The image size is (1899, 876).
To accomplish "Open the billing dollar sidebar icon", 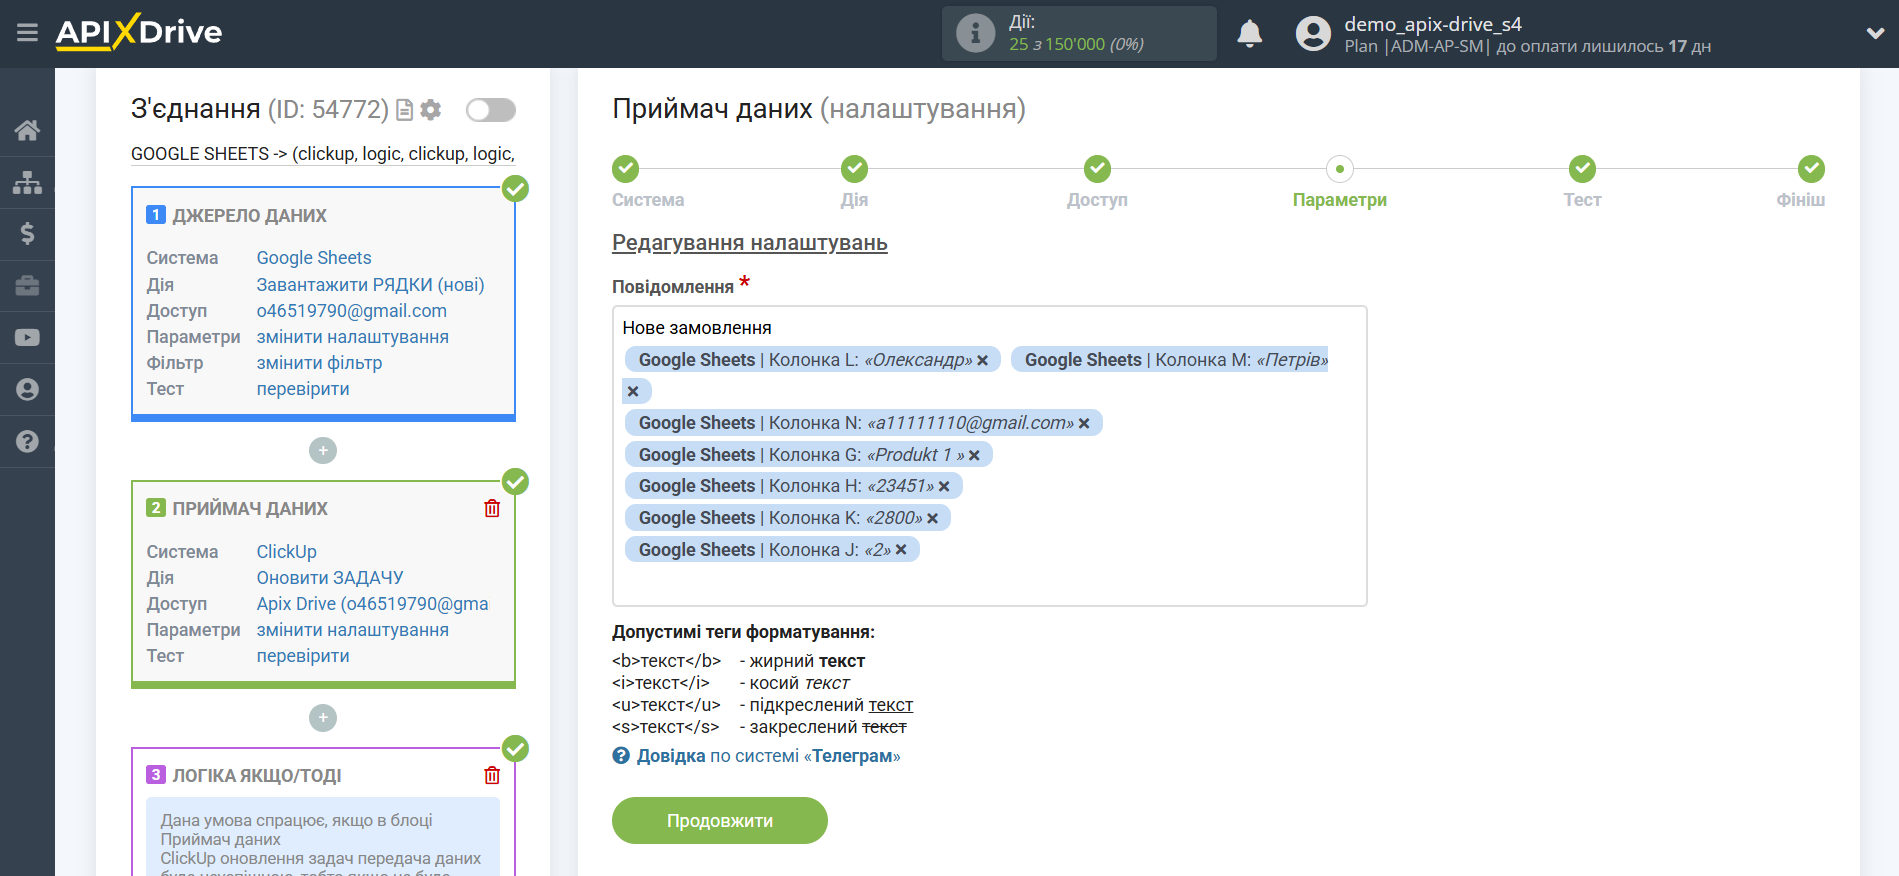I will click(x=27, y=234).
